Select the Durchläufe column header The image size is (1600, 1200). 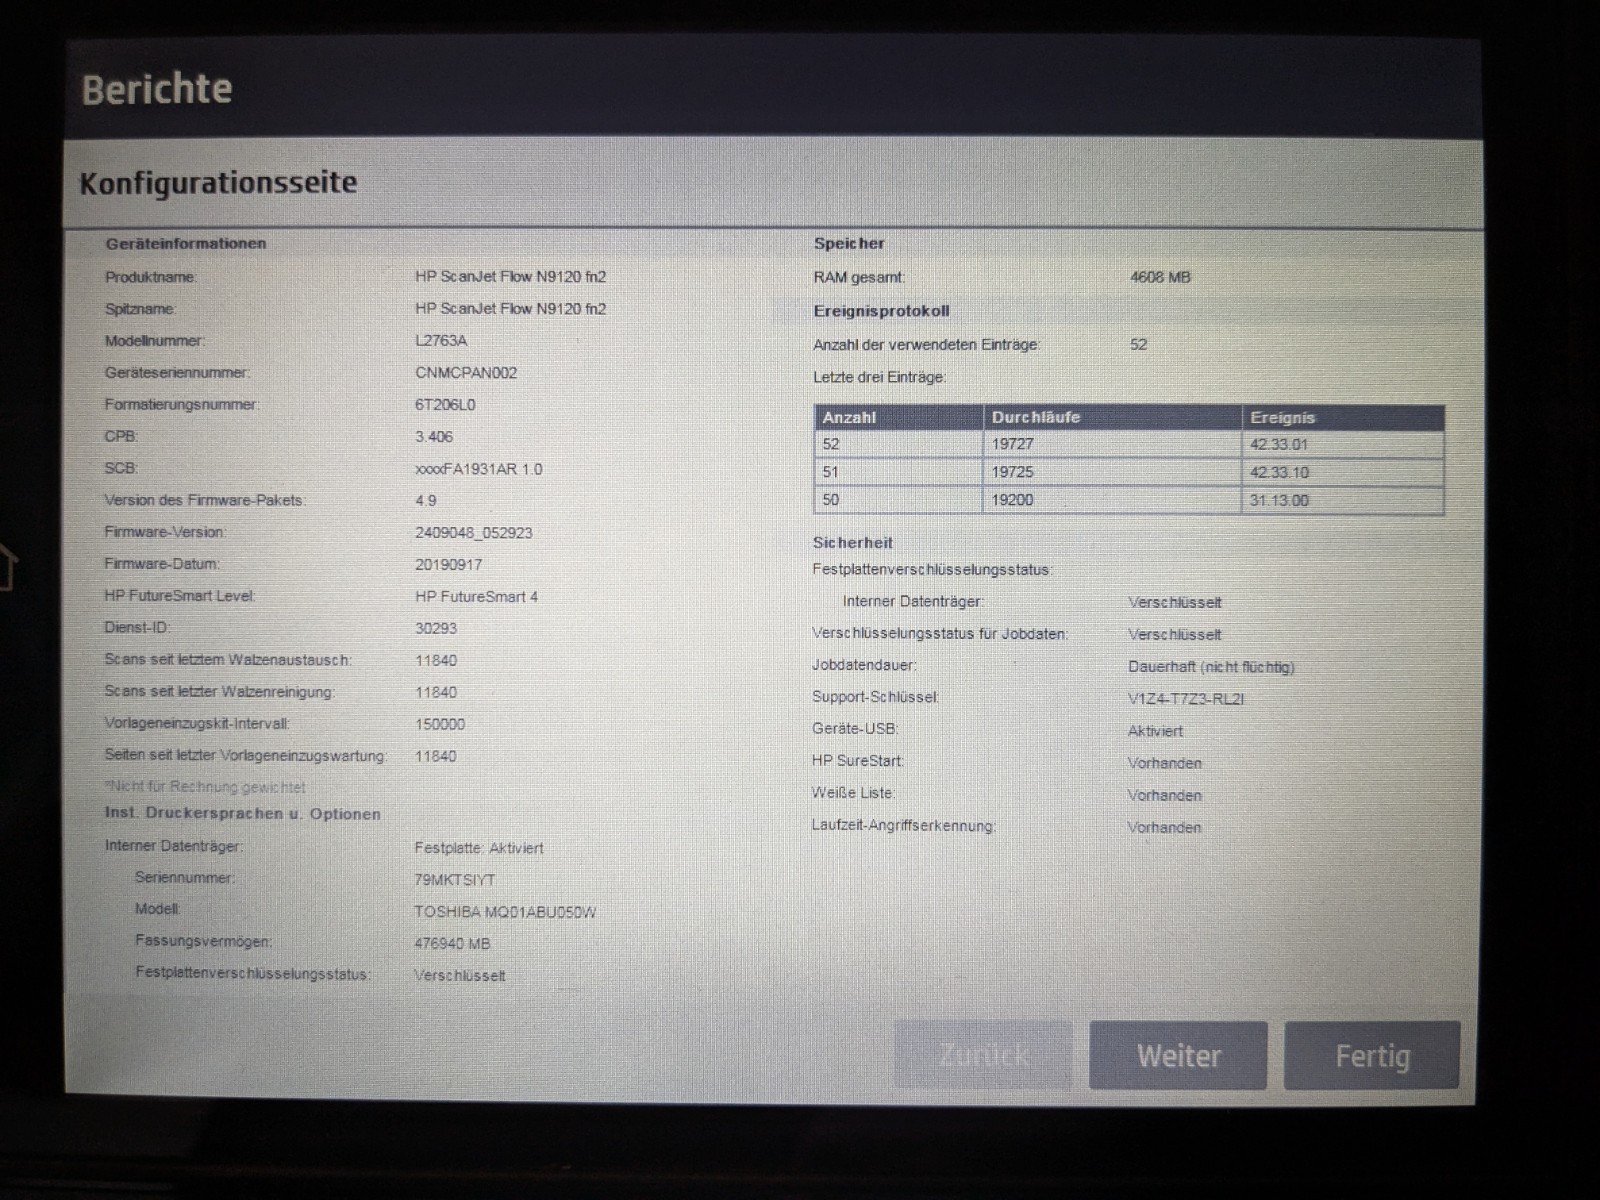point(1036,418)
